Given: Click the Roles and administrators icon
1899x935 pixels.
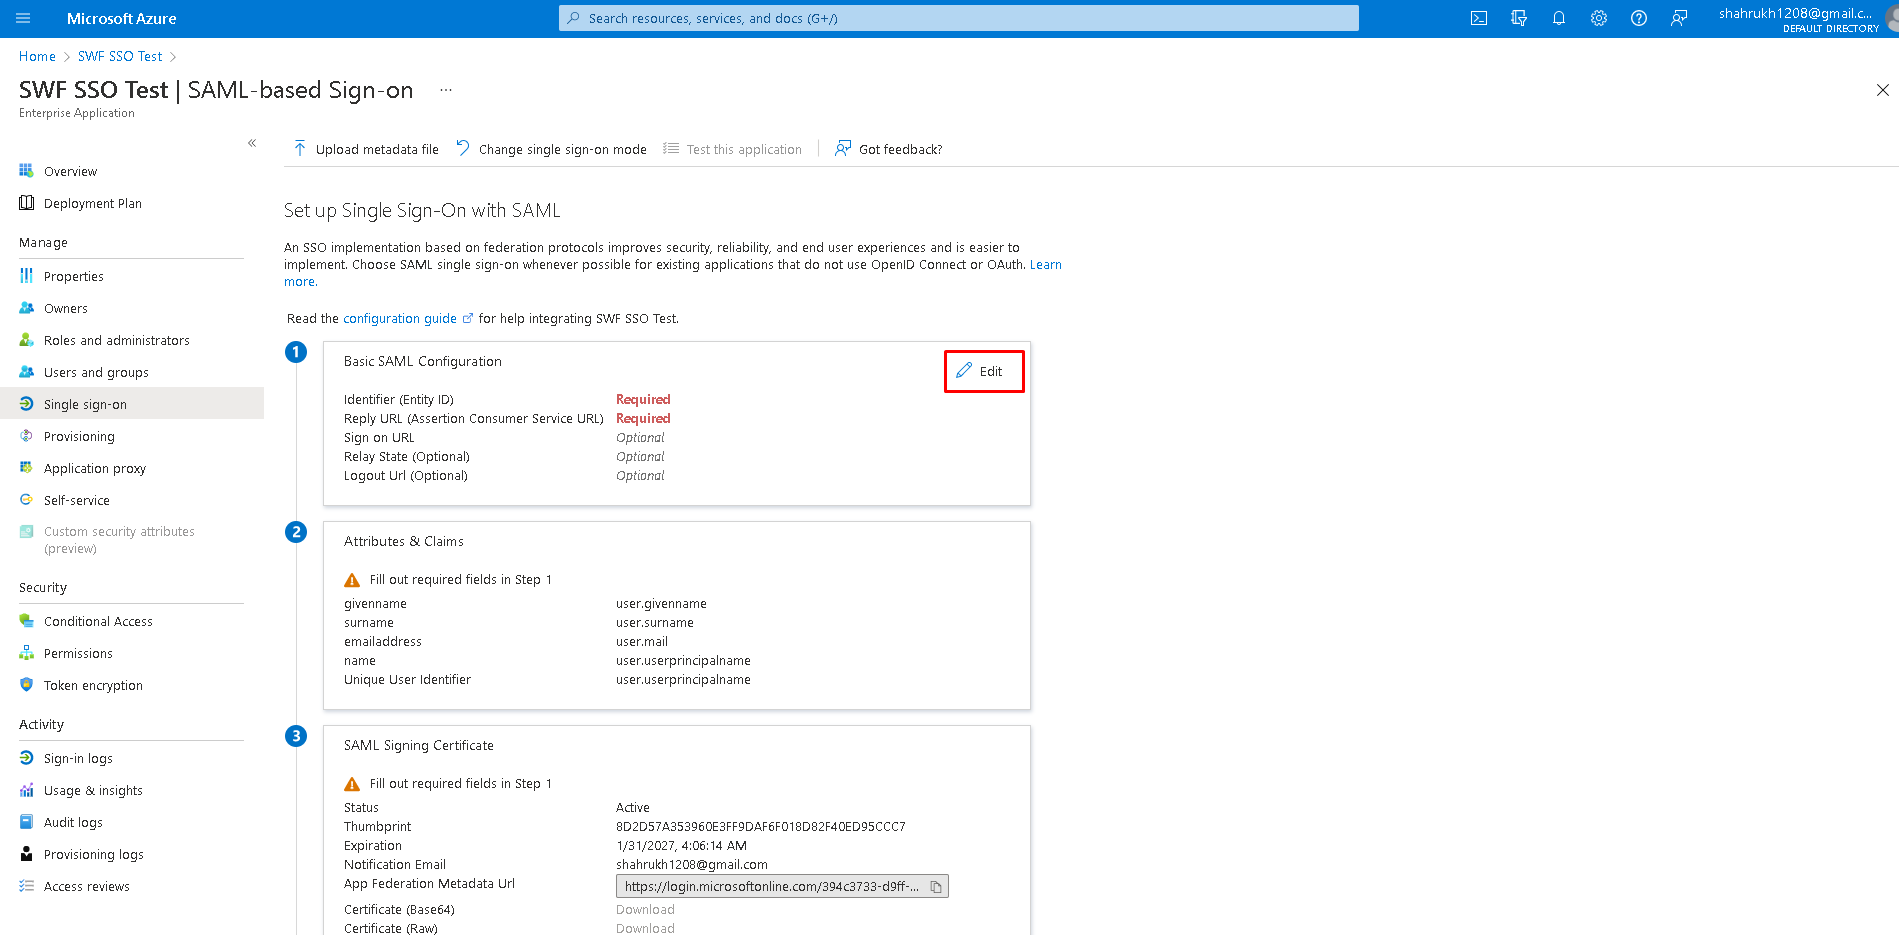Looking at the screenshot, I should 26,340.
